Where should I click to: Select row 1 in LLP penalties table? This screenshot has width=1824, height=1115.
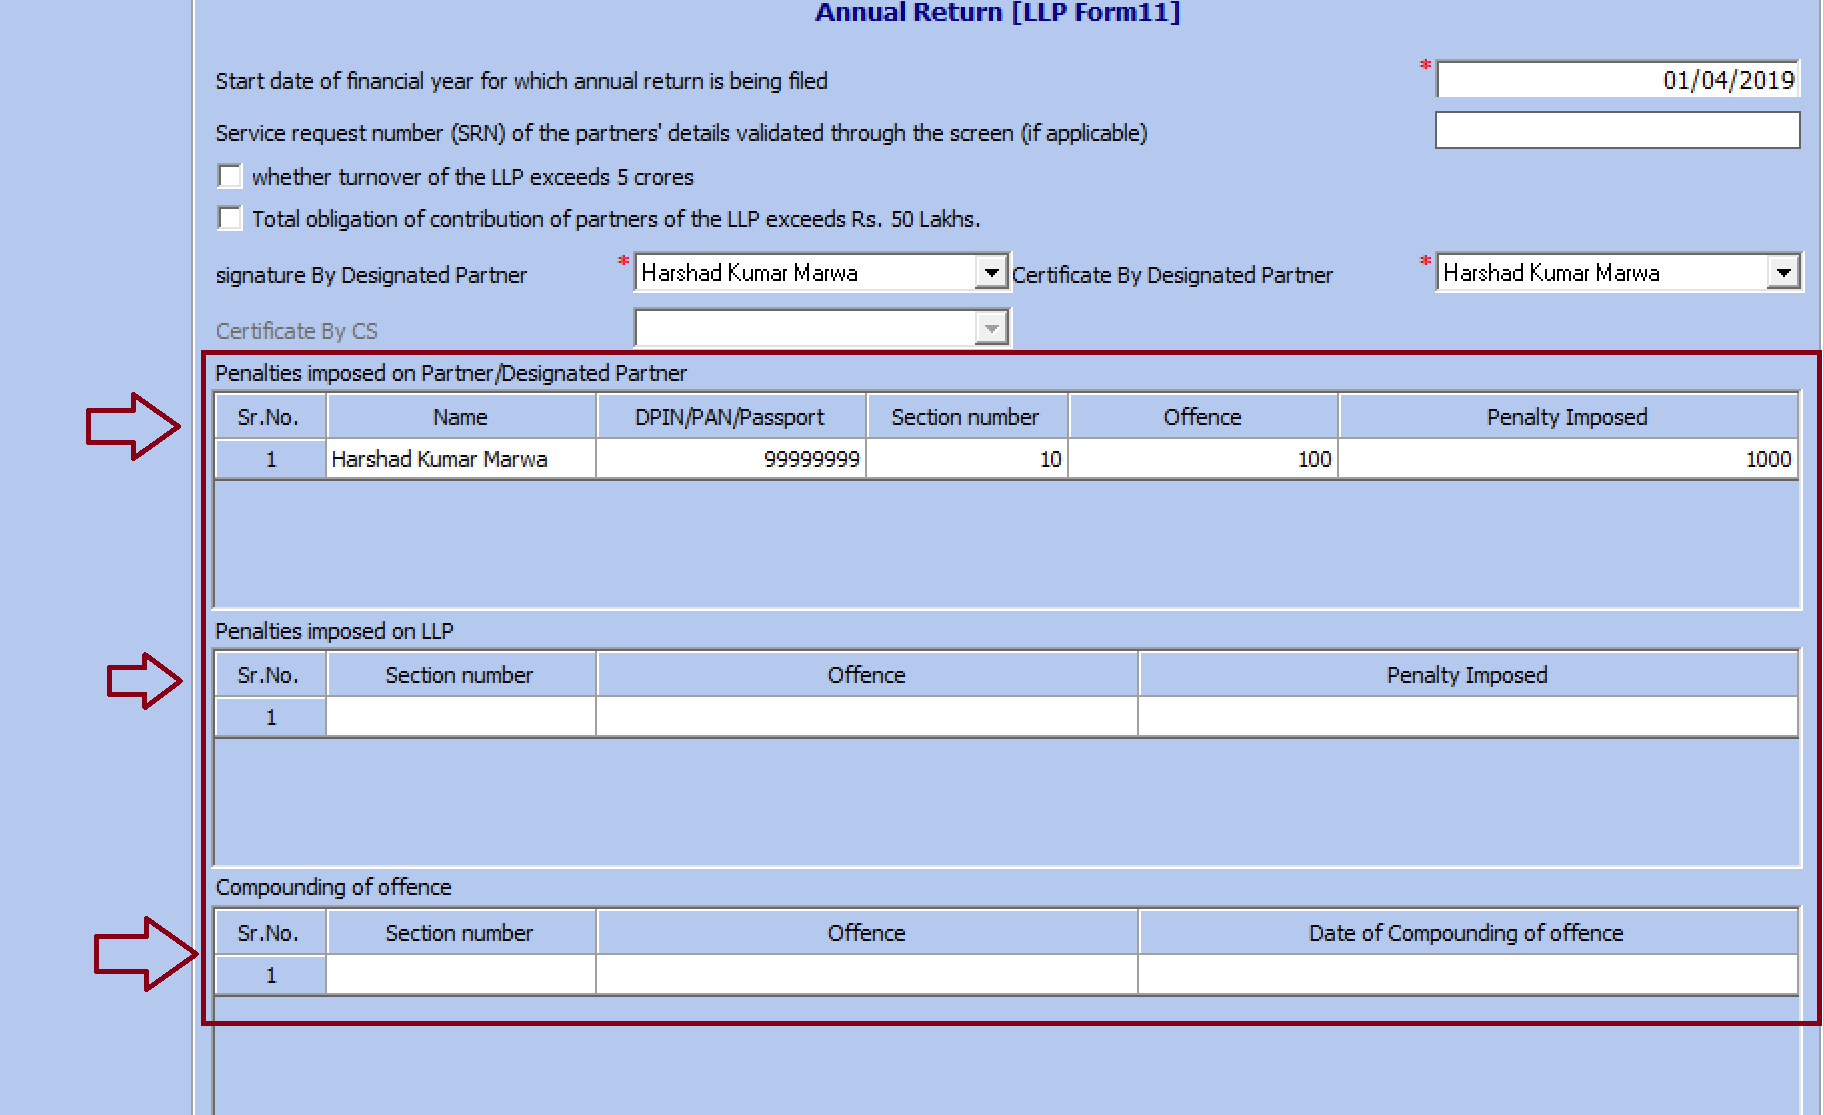[271, 717]
